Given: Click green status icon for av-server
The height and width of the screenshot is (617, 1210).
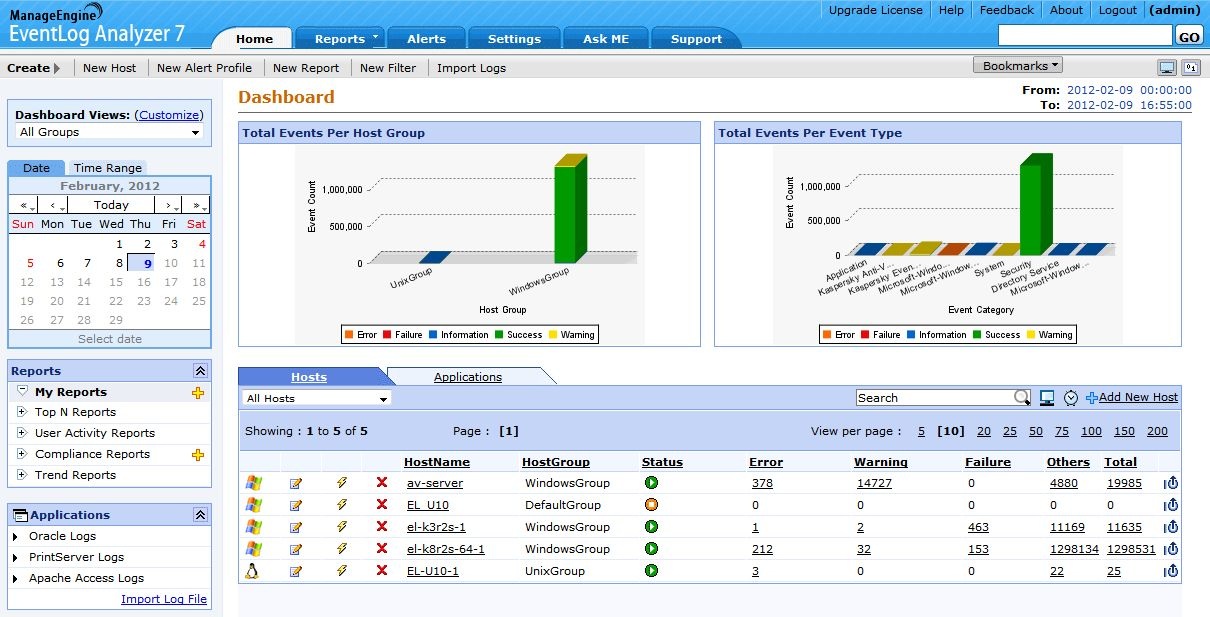Looking at the screenshot, I should [652, 483].
